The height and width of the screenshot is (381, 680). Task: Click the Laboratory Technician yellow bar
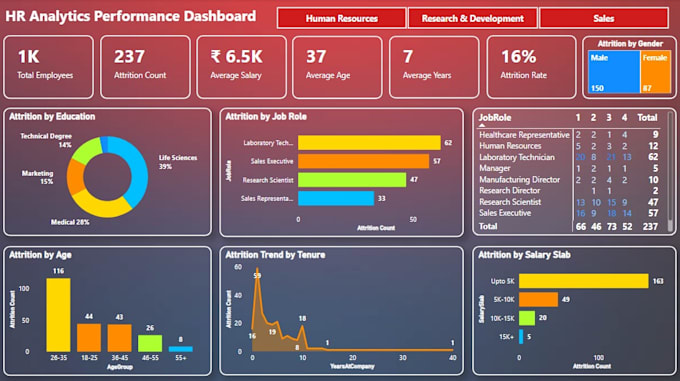pos(369,143)
